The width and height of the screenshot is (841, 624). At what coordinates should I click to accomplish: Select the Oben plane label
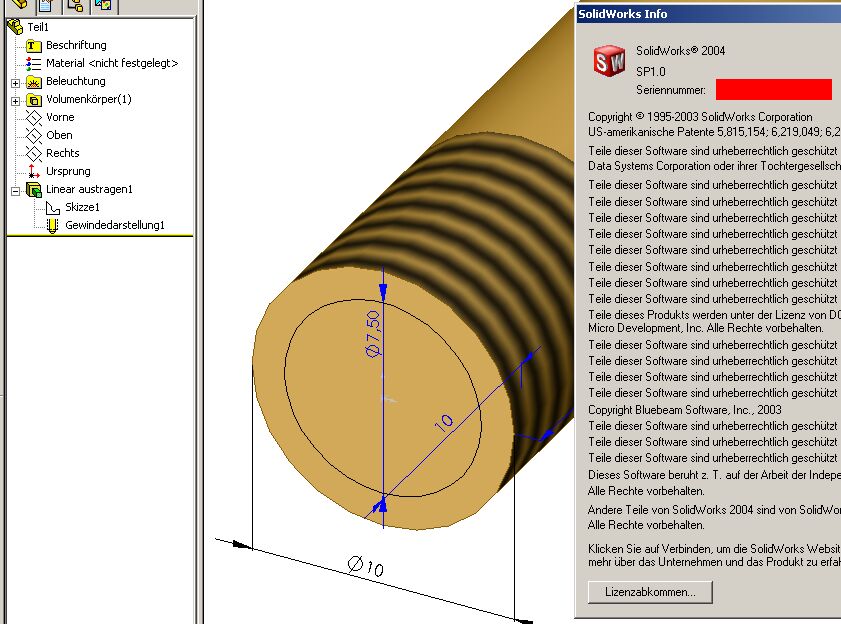pos(59,135)
